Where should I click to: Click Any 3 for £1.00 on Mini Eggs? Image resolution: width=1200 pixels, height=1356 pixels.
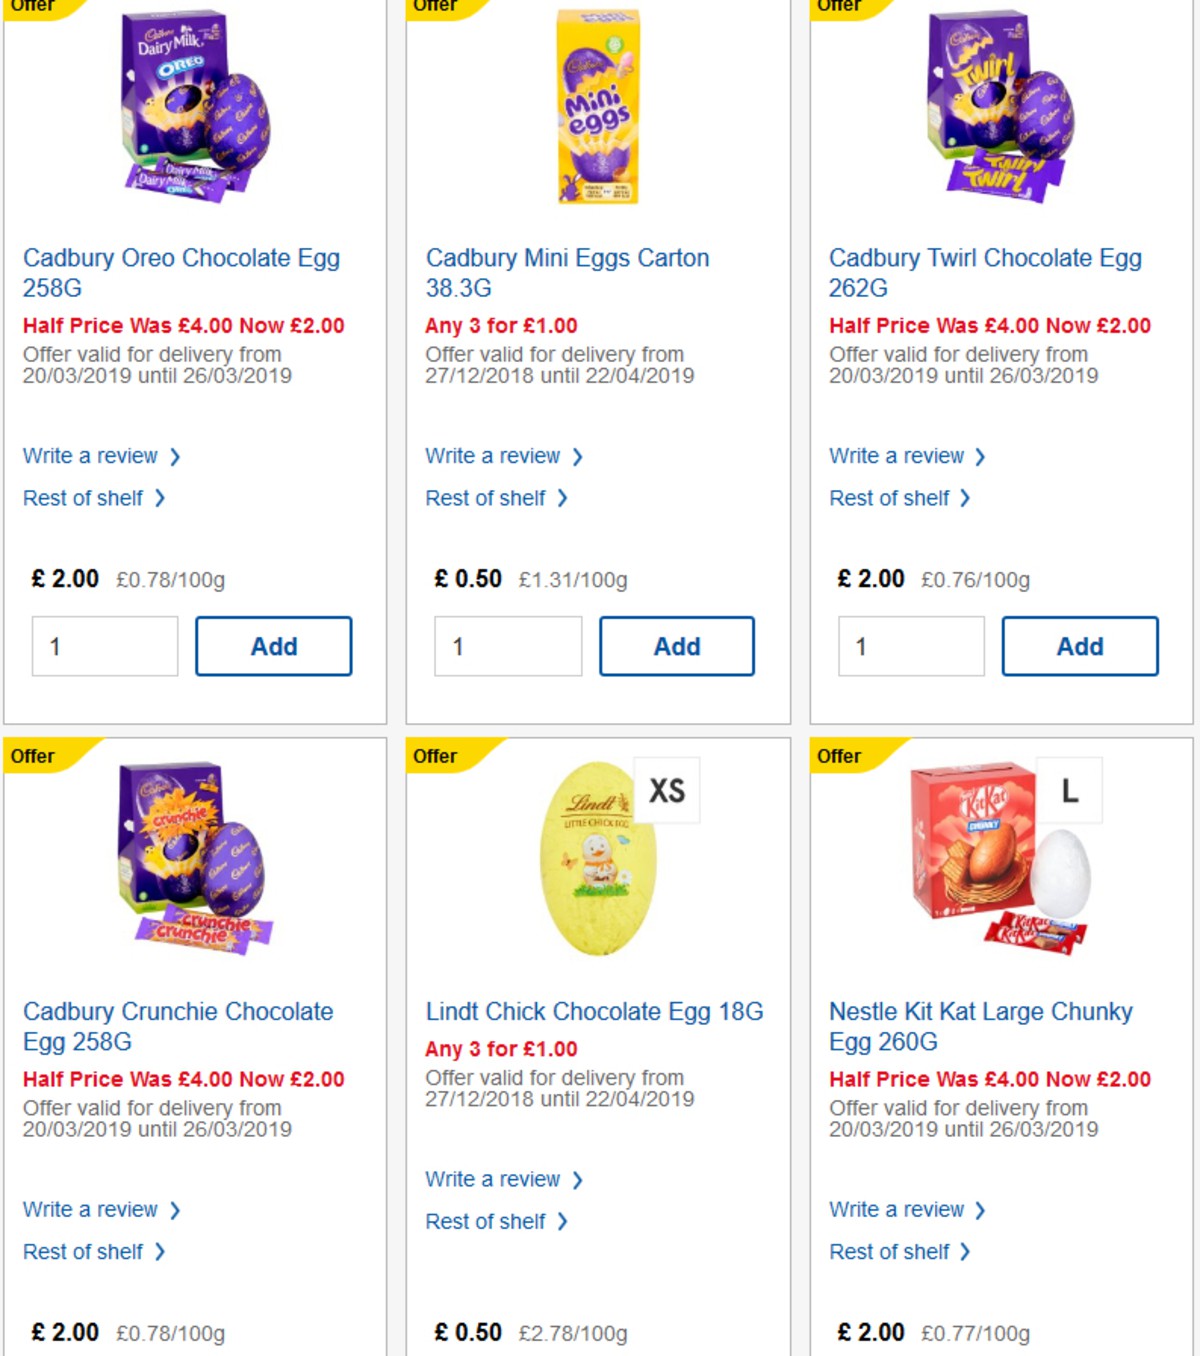pyautogui.click(x=500, y=325)
